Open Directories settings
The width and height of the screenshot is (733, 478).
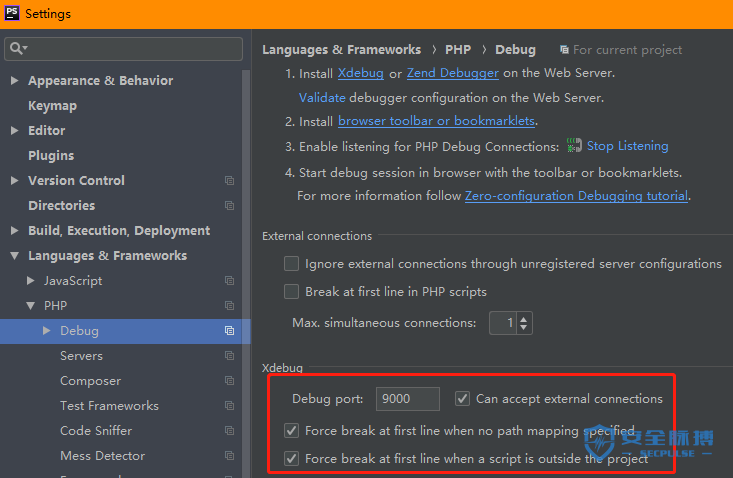click(61, 206)
